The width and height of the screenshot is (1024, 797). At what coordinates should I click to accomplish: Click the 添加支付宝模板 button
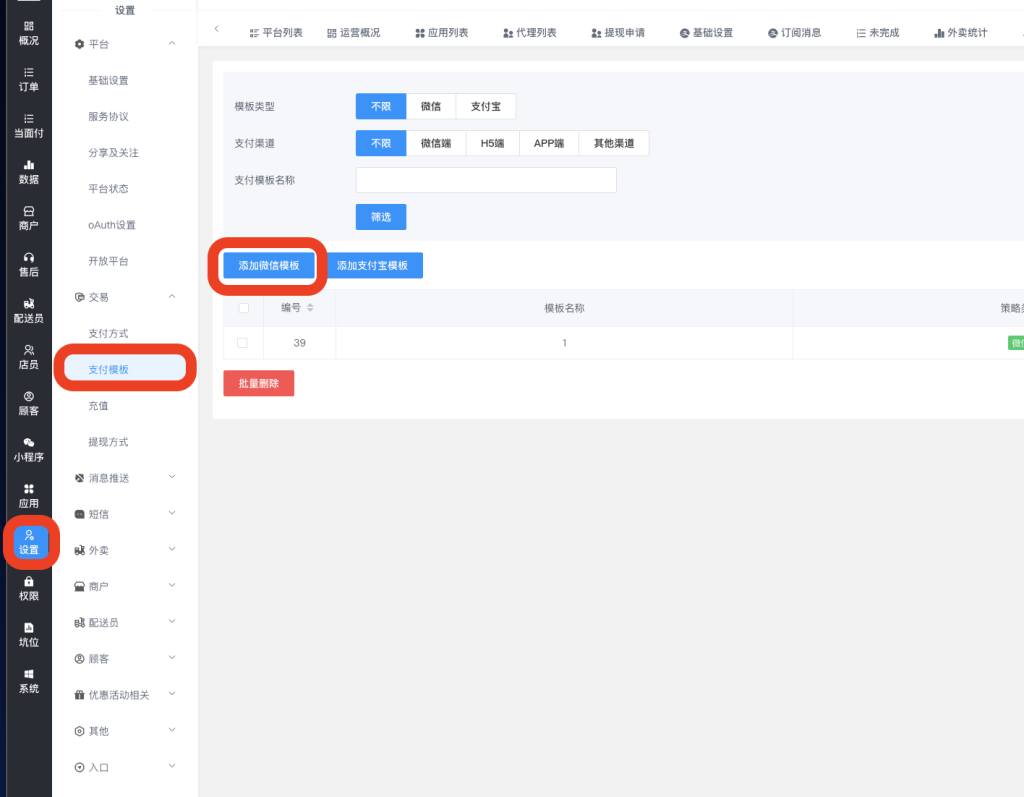pyautogui.click(x=374, y=265)
